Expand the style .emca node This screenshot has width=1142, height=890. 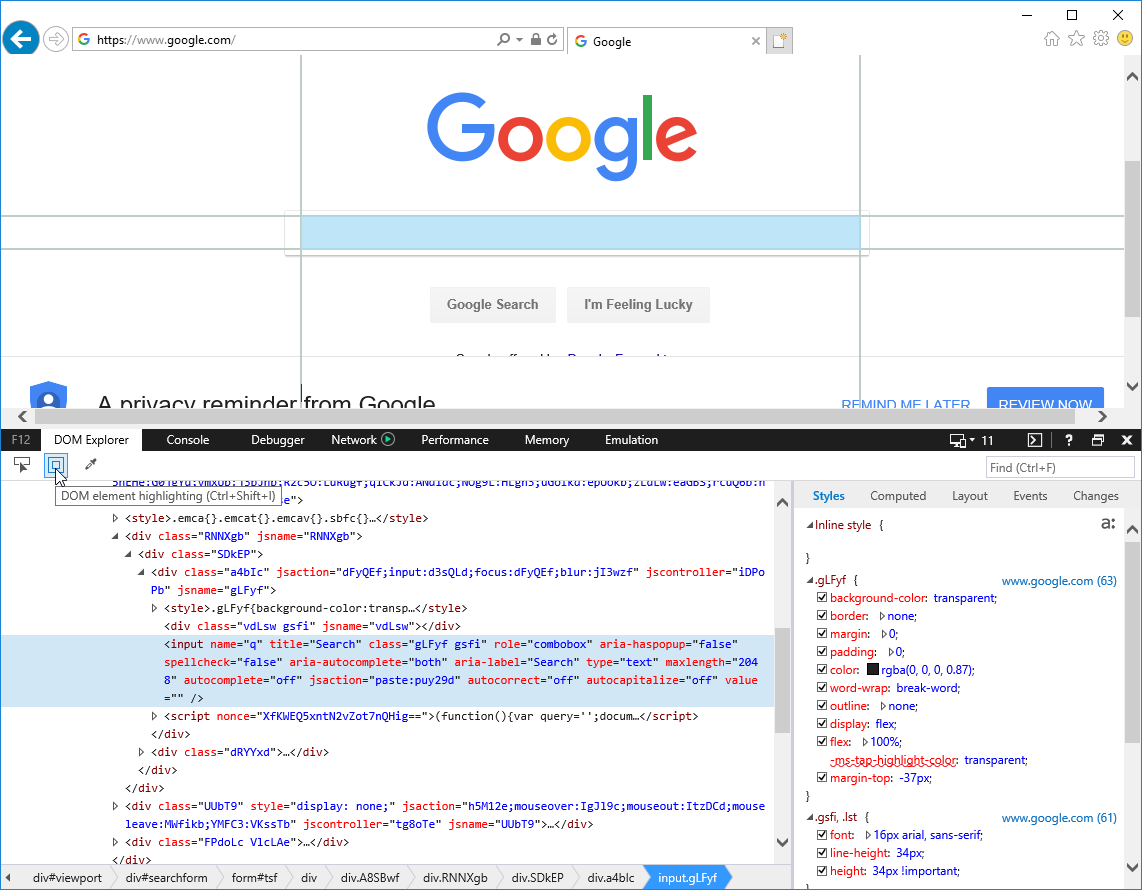pyautogui.click(x=115, y=518)
